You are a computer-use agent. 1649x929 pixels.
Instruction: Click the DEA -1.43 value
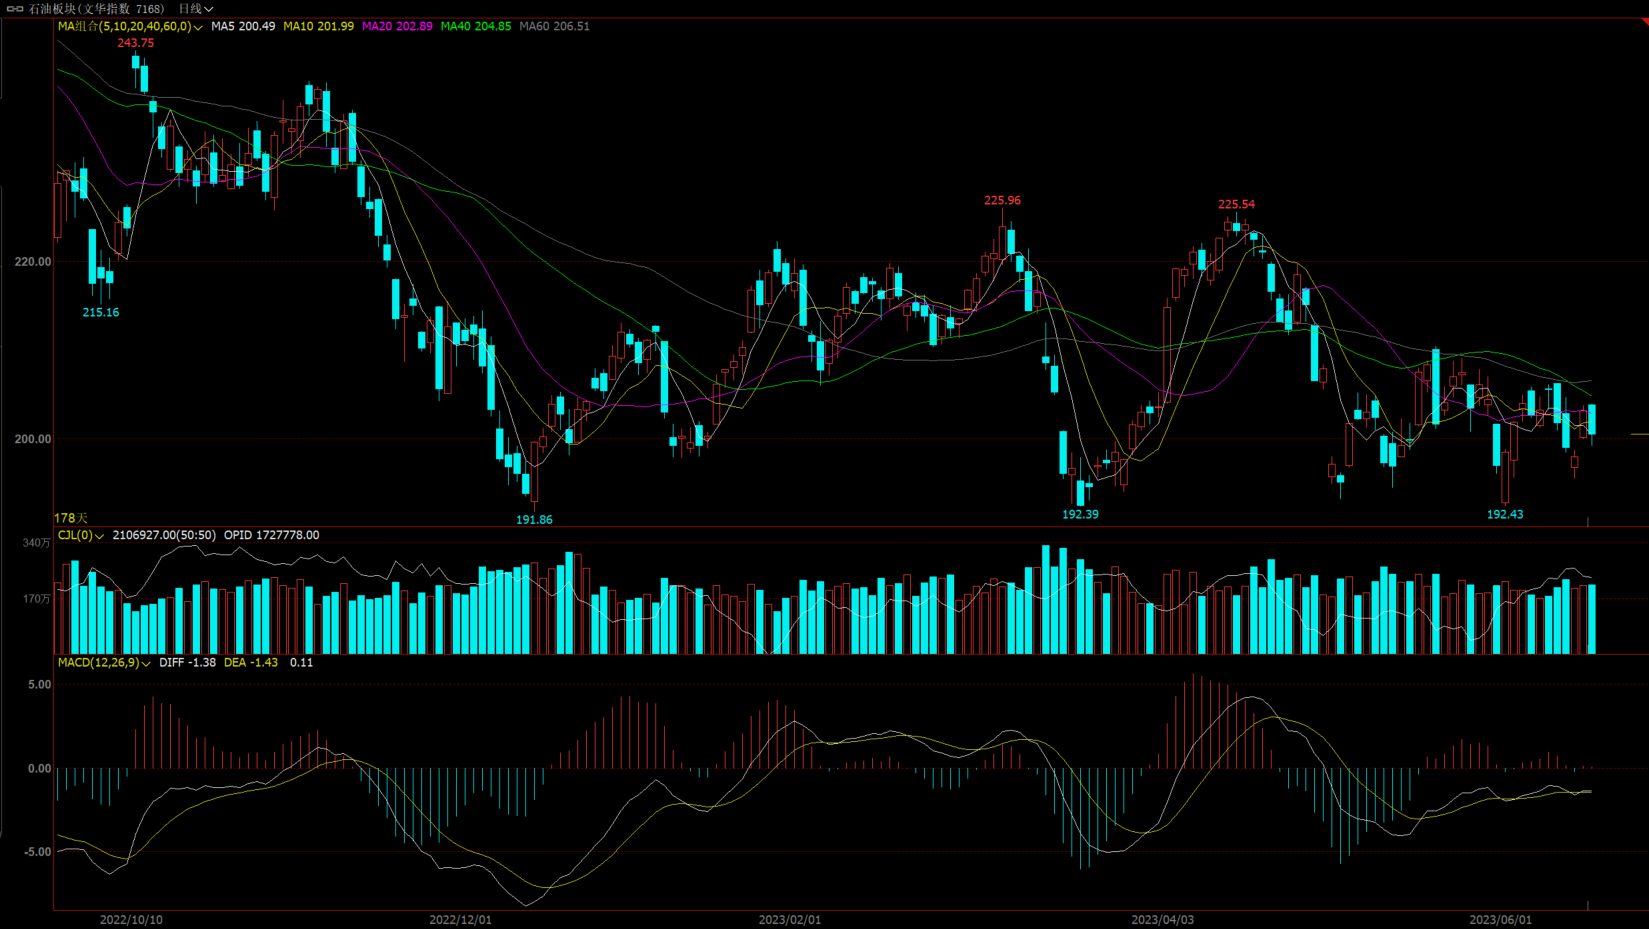(251, 663)
